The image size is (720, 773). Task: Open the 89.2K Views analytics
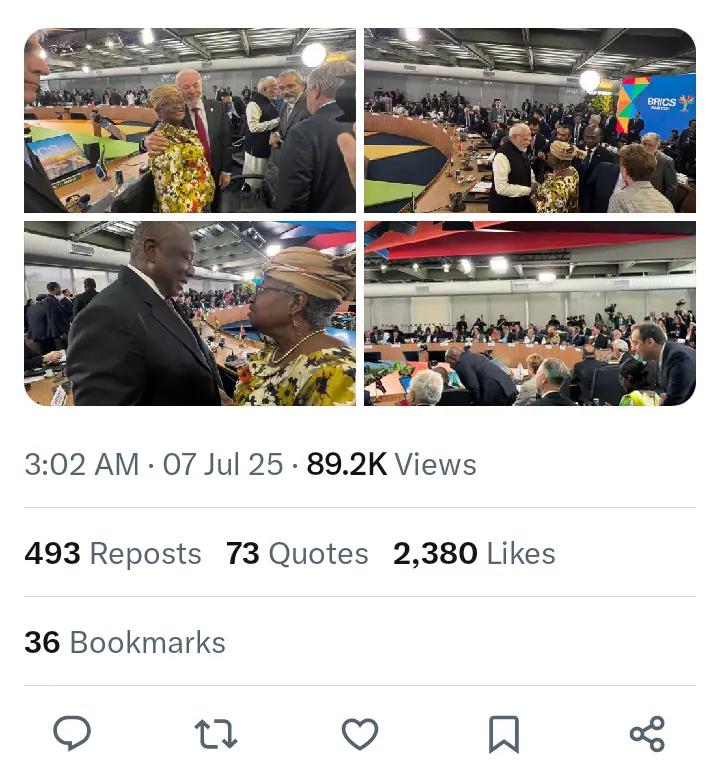click(x=392, y=464)
